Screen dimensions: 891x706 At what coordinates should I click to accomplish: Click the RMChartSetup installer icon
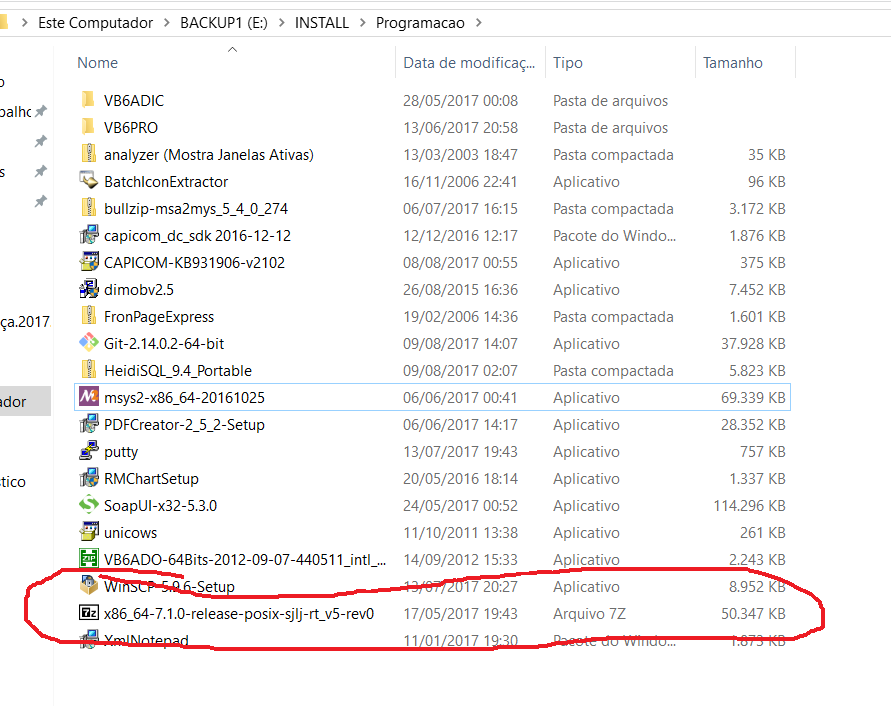tap(88, 478)
